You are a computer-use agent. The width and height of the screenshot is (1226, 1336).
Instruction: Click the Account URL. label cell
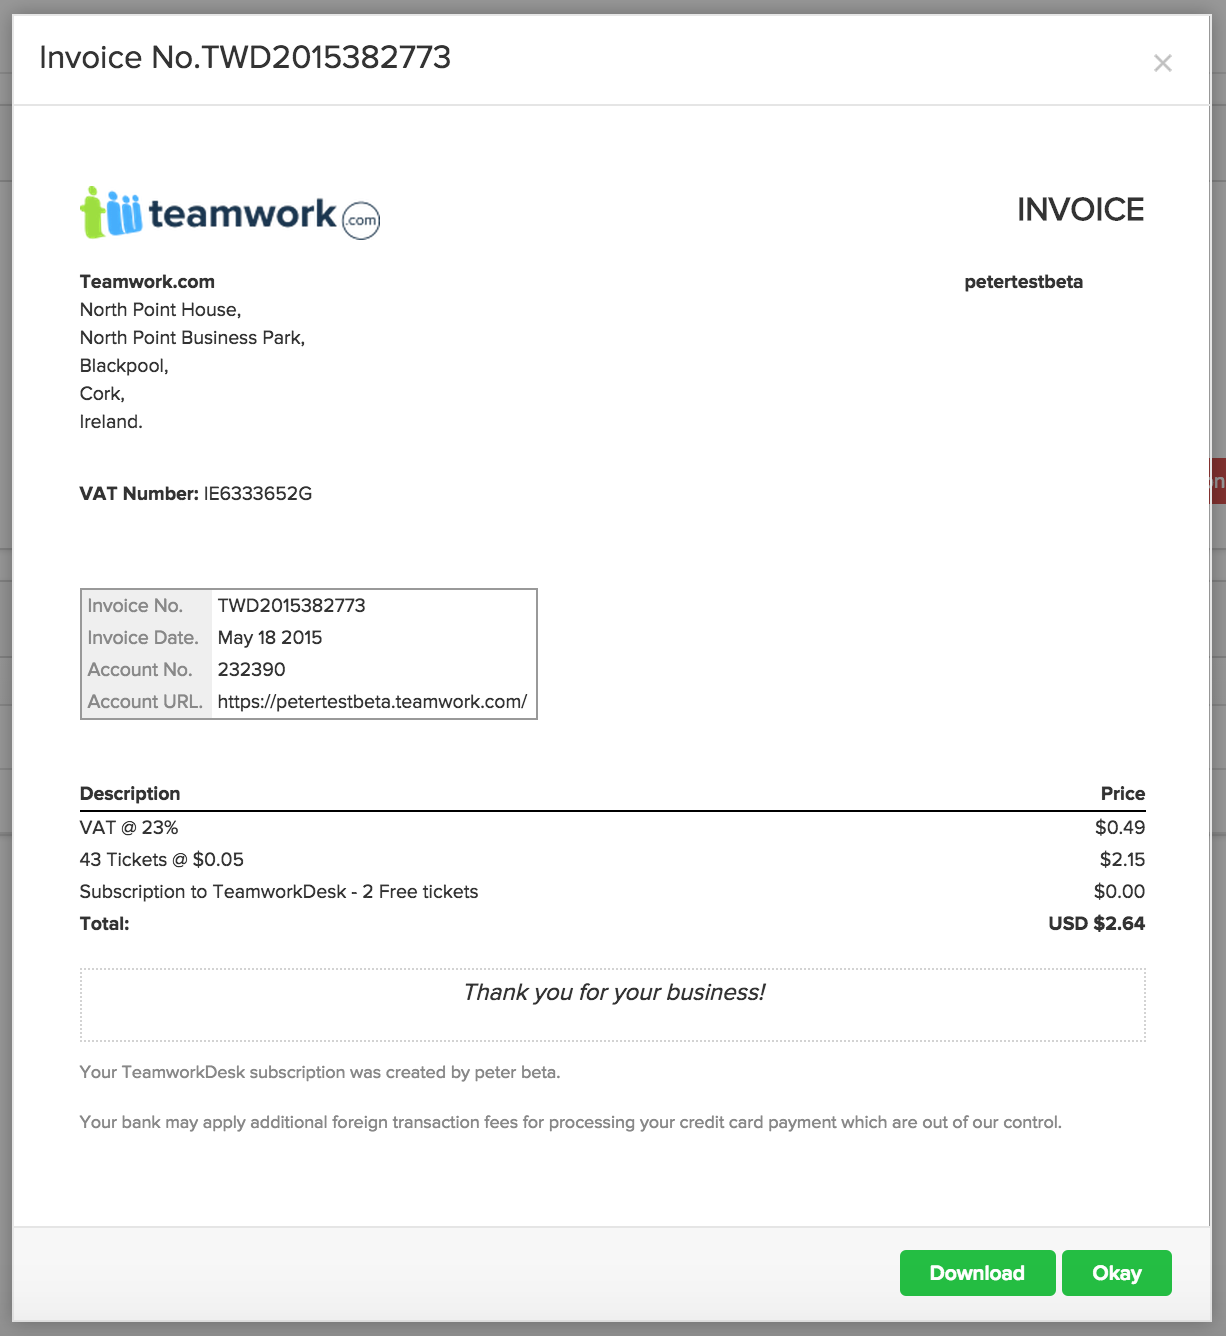145,702
